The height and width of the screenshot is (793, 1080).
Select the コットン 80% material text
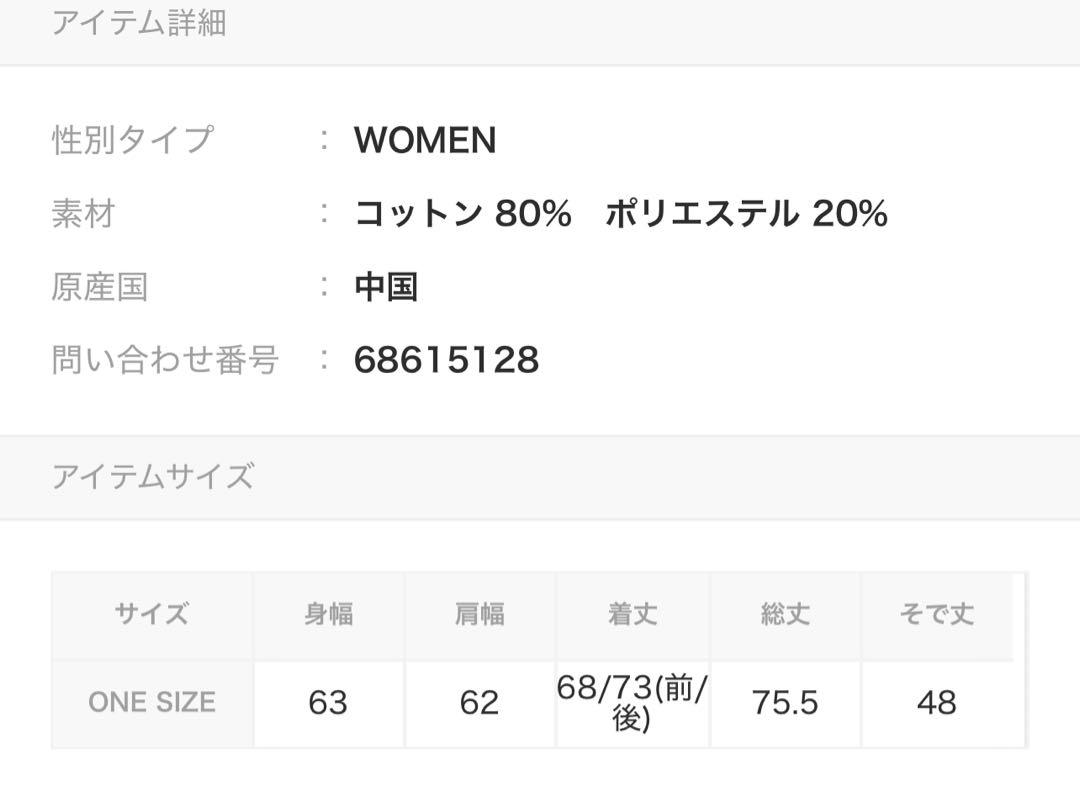coord(463,214)
